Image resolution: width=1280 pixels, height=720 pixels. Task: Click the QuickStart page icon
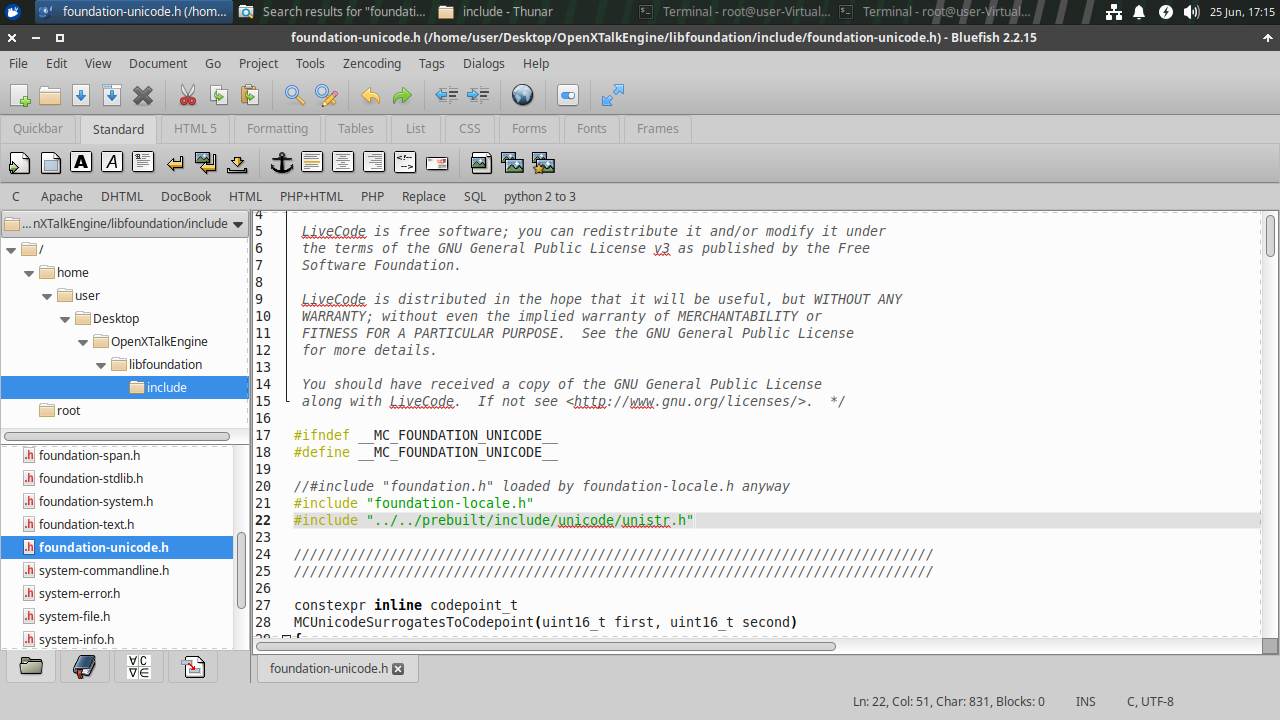pyautogui.click(x=20, y=162)
